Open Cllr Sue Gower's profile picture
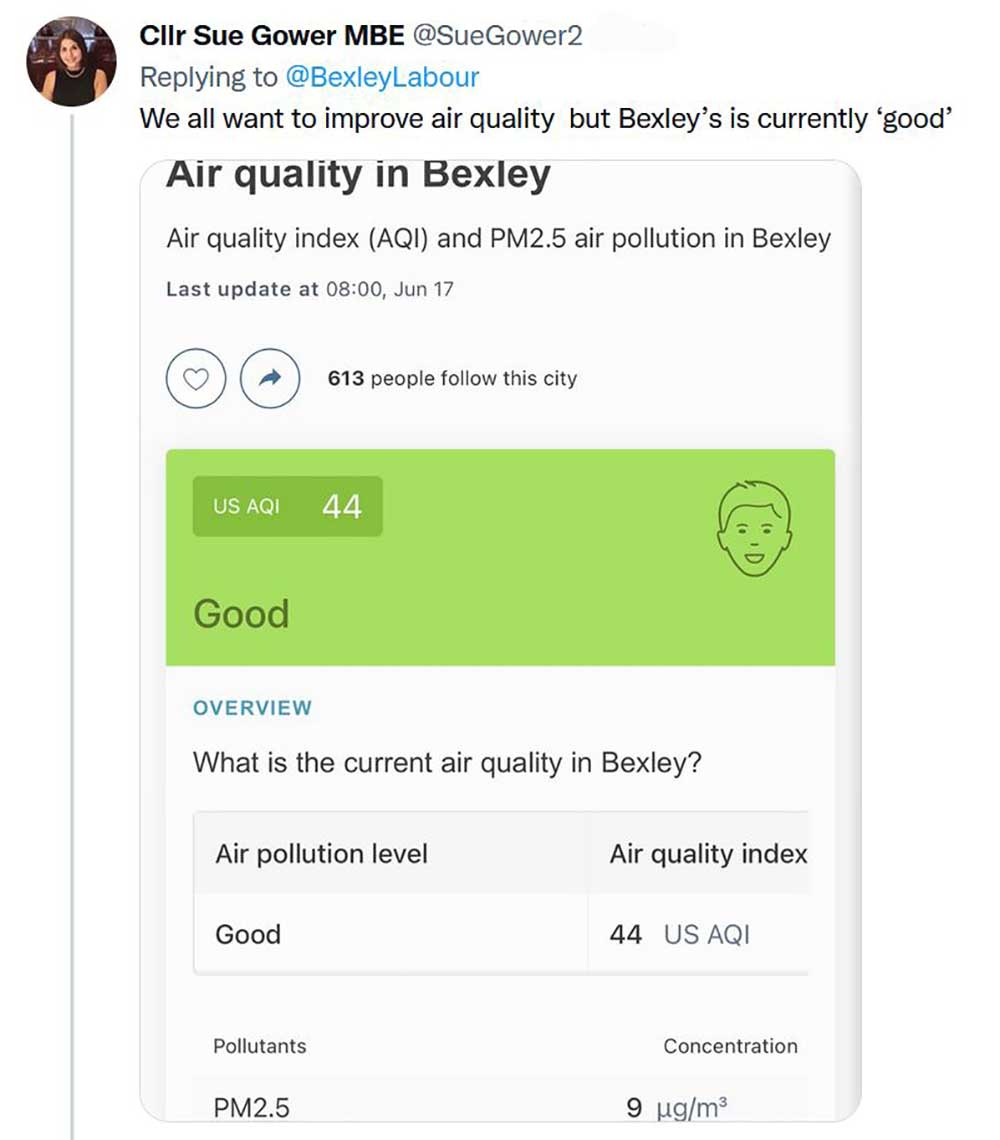 click(x=71, y=62)
